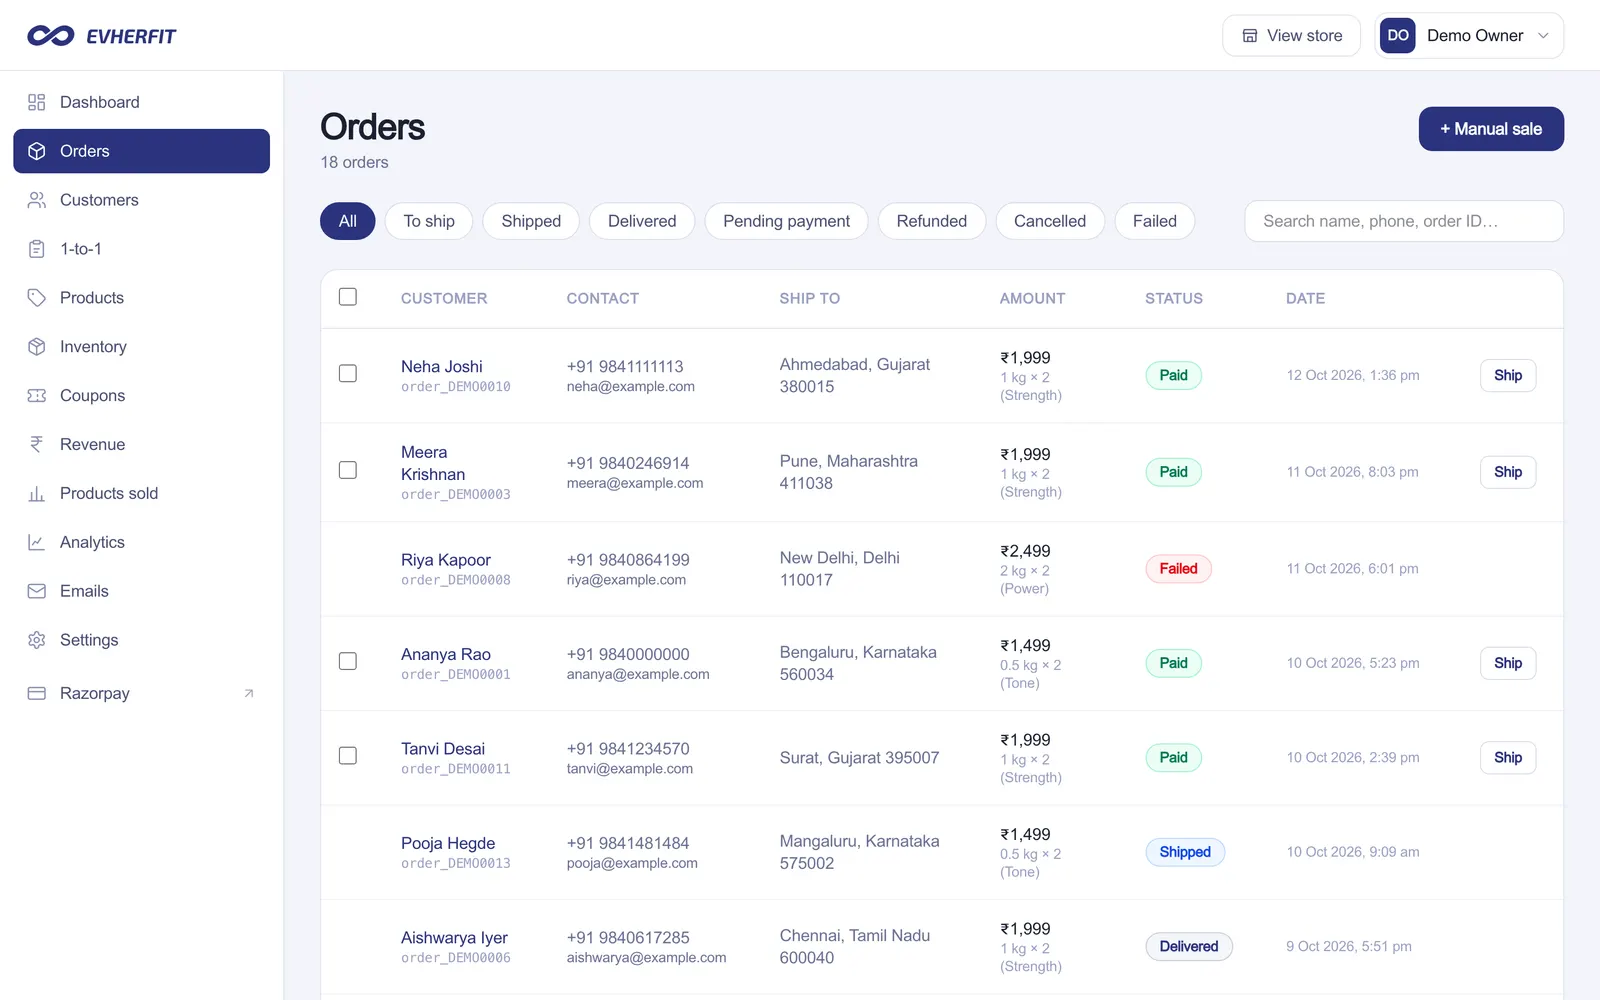This screenshot has width=1600, height=1000.
Task: Click the DO avatar badge
Action: 1398,36
